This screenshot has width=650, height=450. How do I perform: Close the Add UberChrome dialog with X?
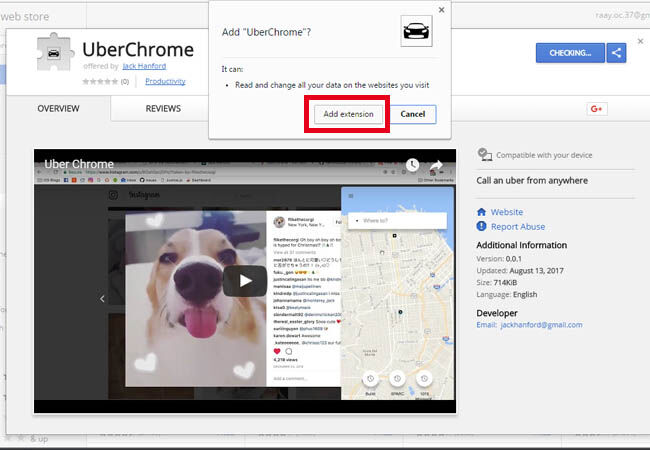pos(441,10)
